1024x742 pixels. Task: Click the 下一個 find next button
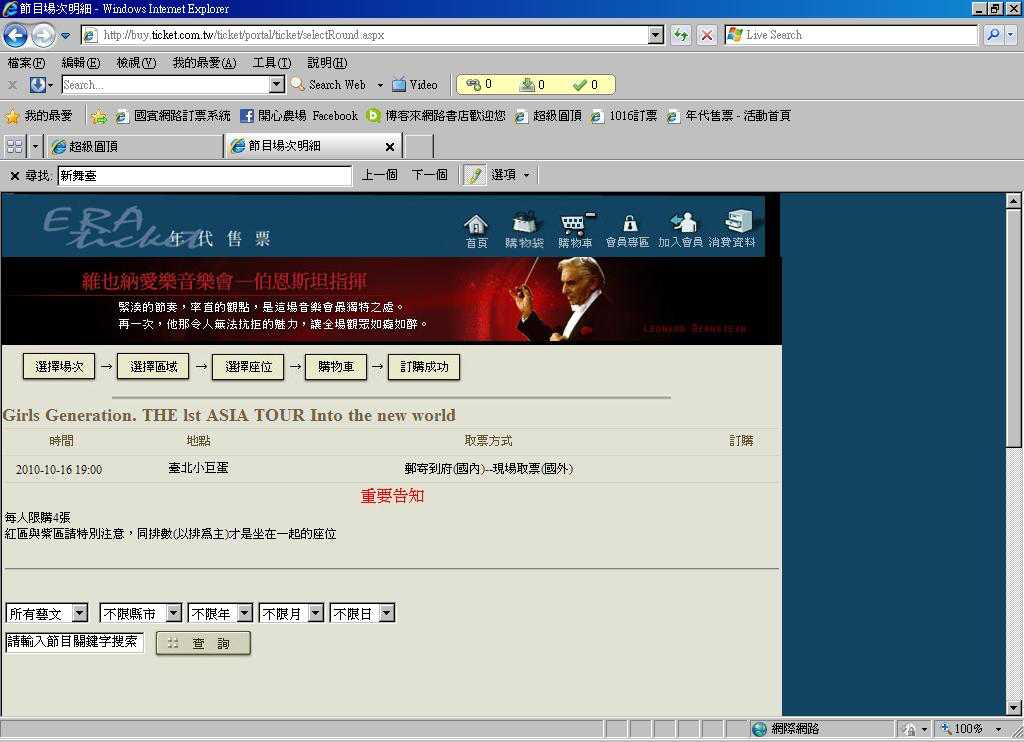(429, 175)
